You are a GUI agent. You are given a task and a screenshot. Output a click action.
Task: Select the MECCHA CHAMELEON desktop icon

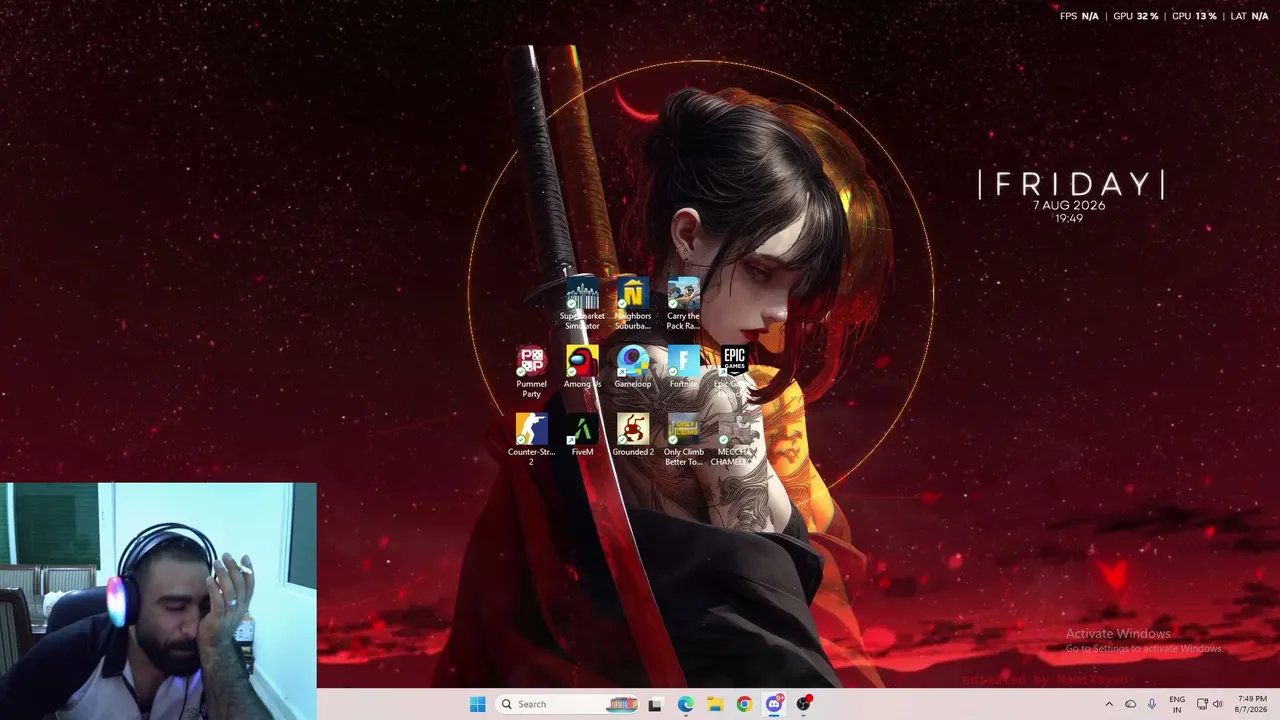[734, 440]
